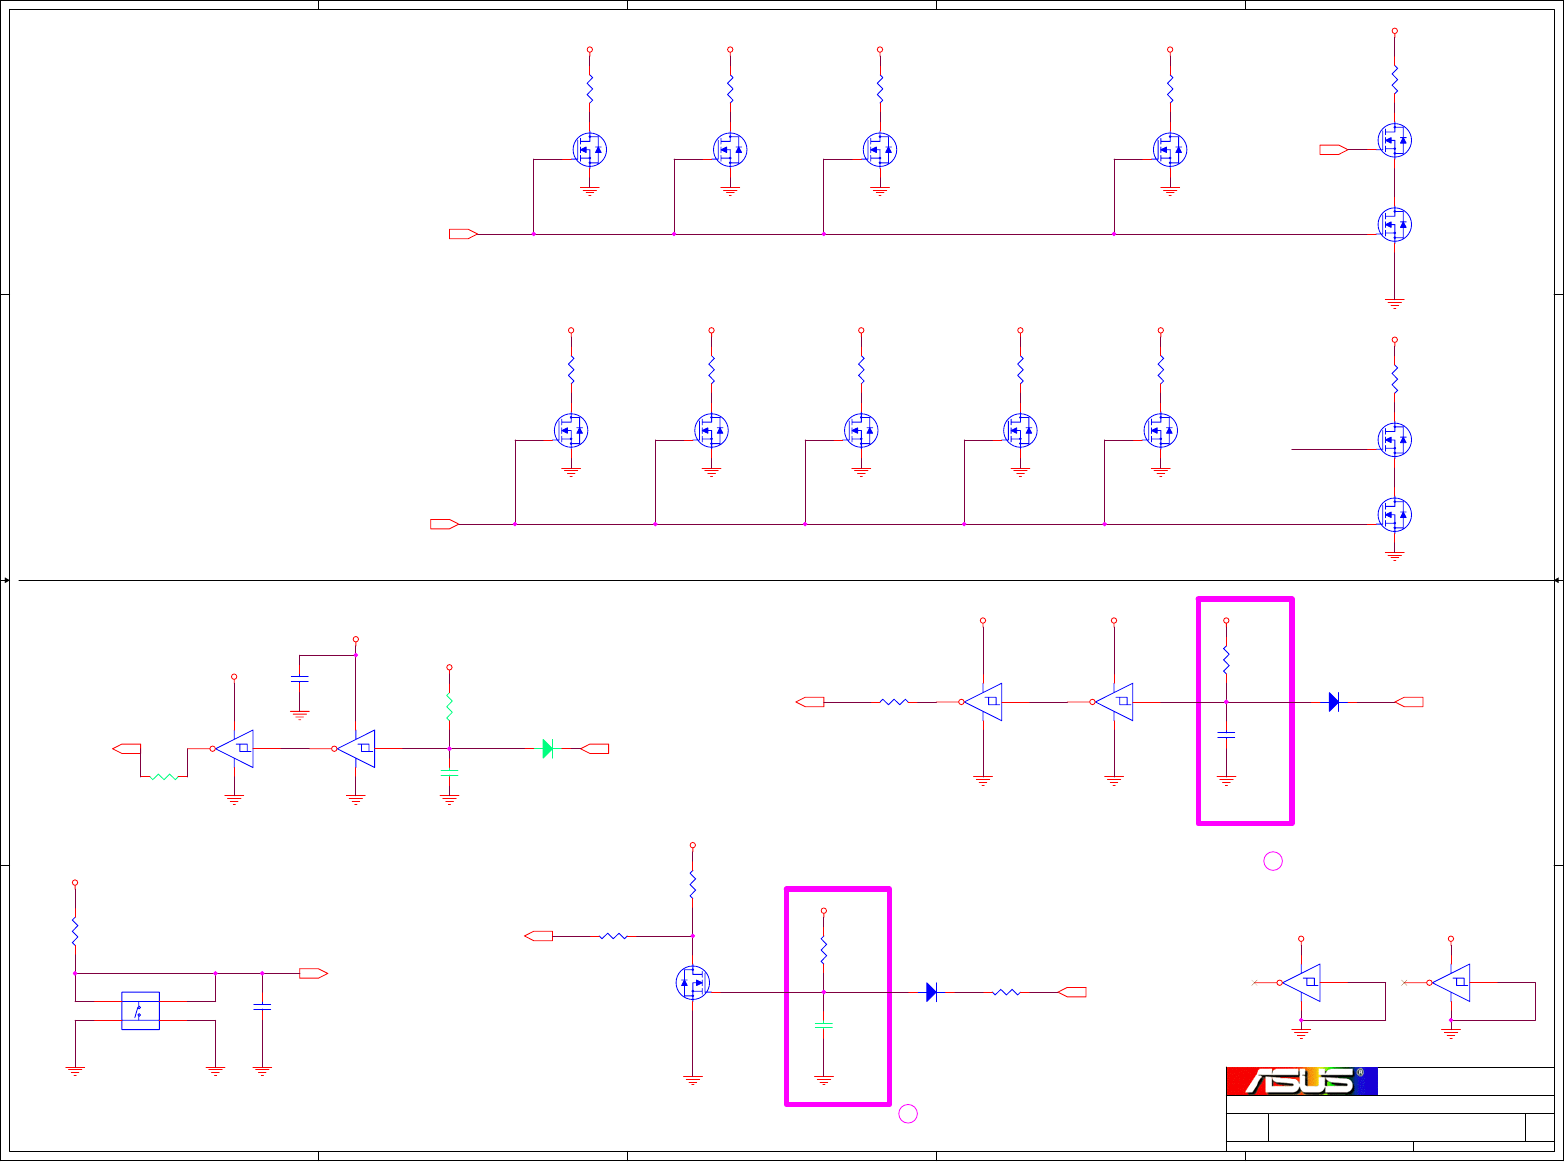Select the grey capacitor inside the lower magenta box

click(x=823, y=1025)
